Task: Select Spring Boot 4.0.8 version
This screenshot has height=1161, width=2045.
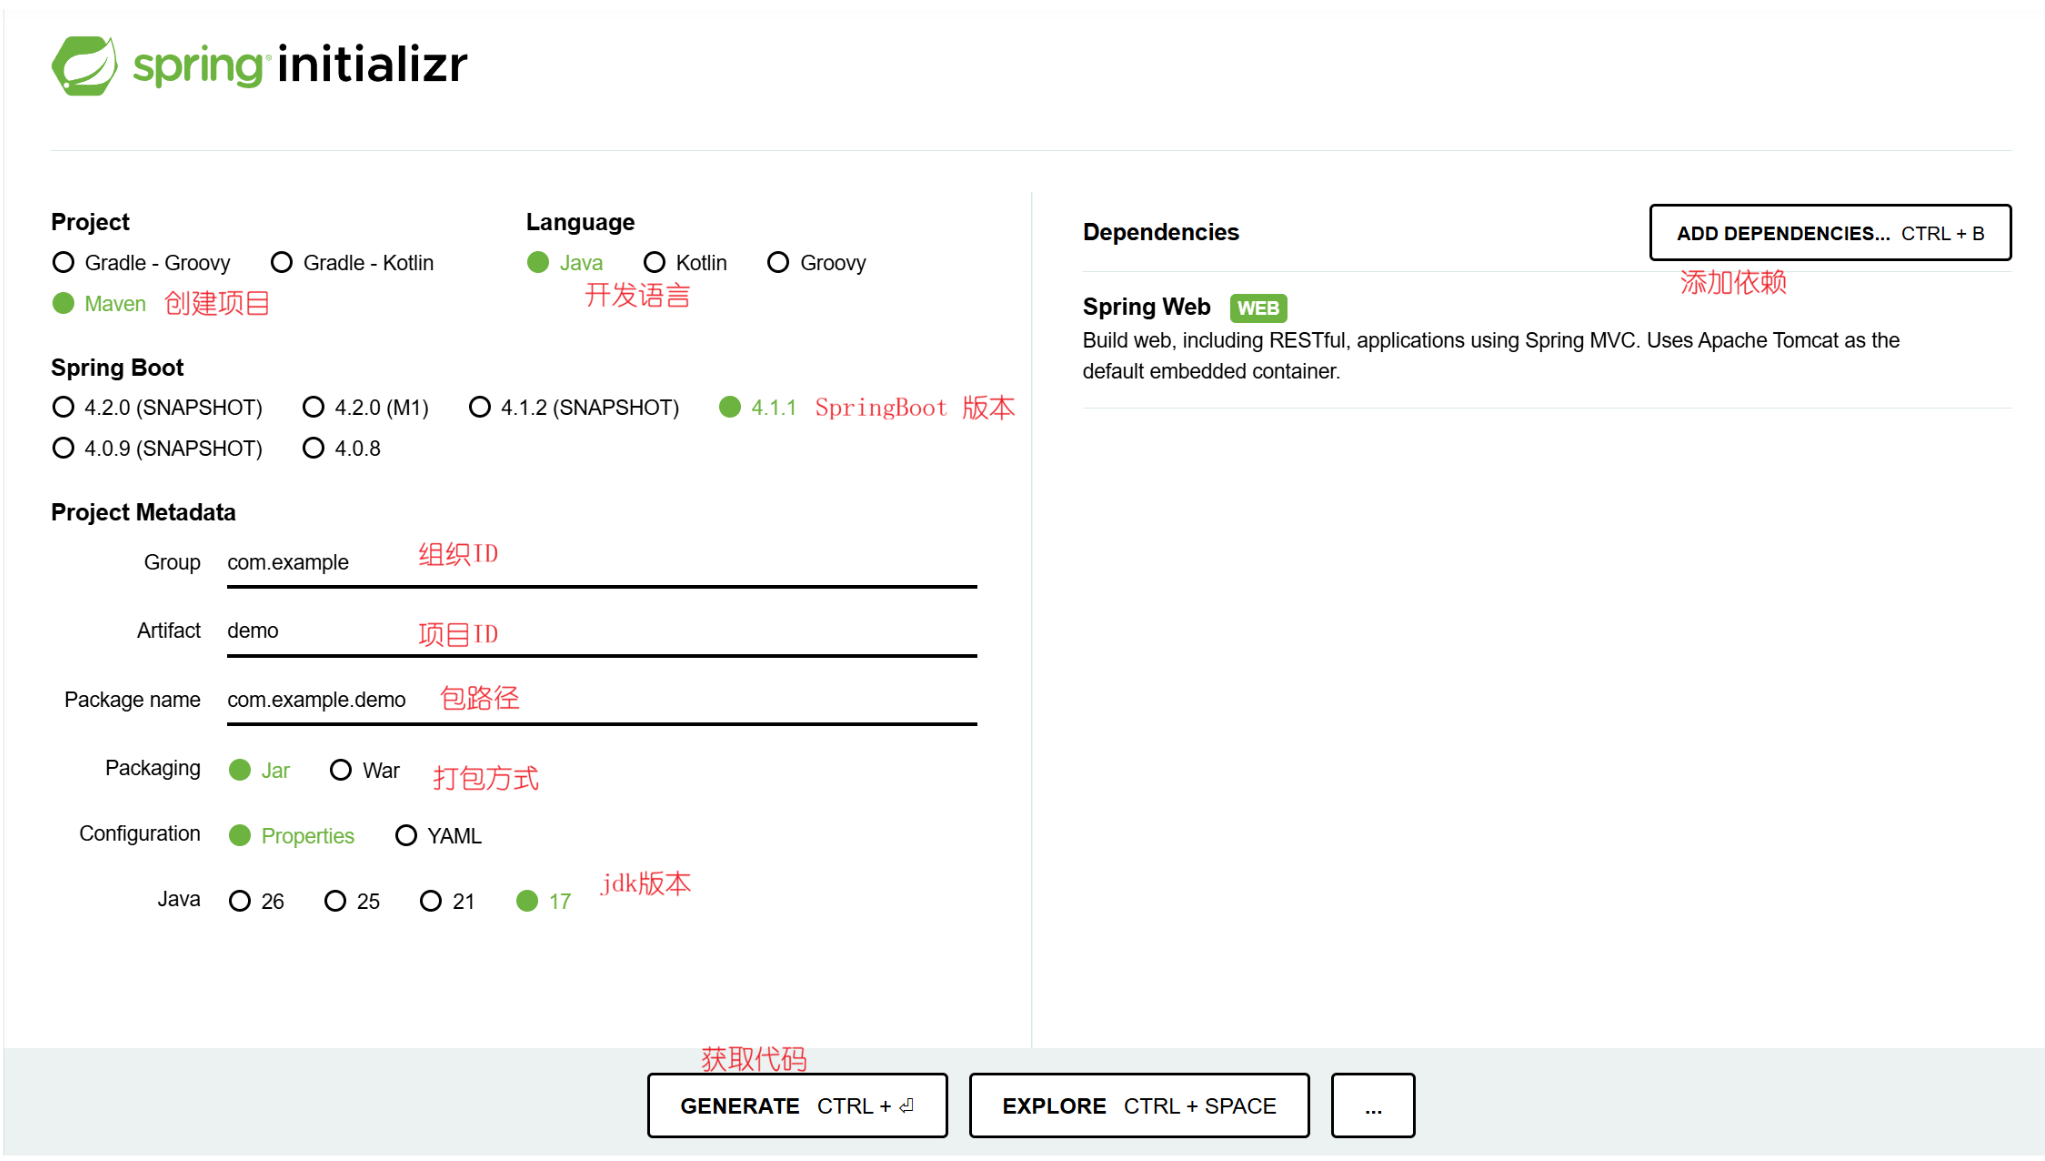Action: coord(342,449)
